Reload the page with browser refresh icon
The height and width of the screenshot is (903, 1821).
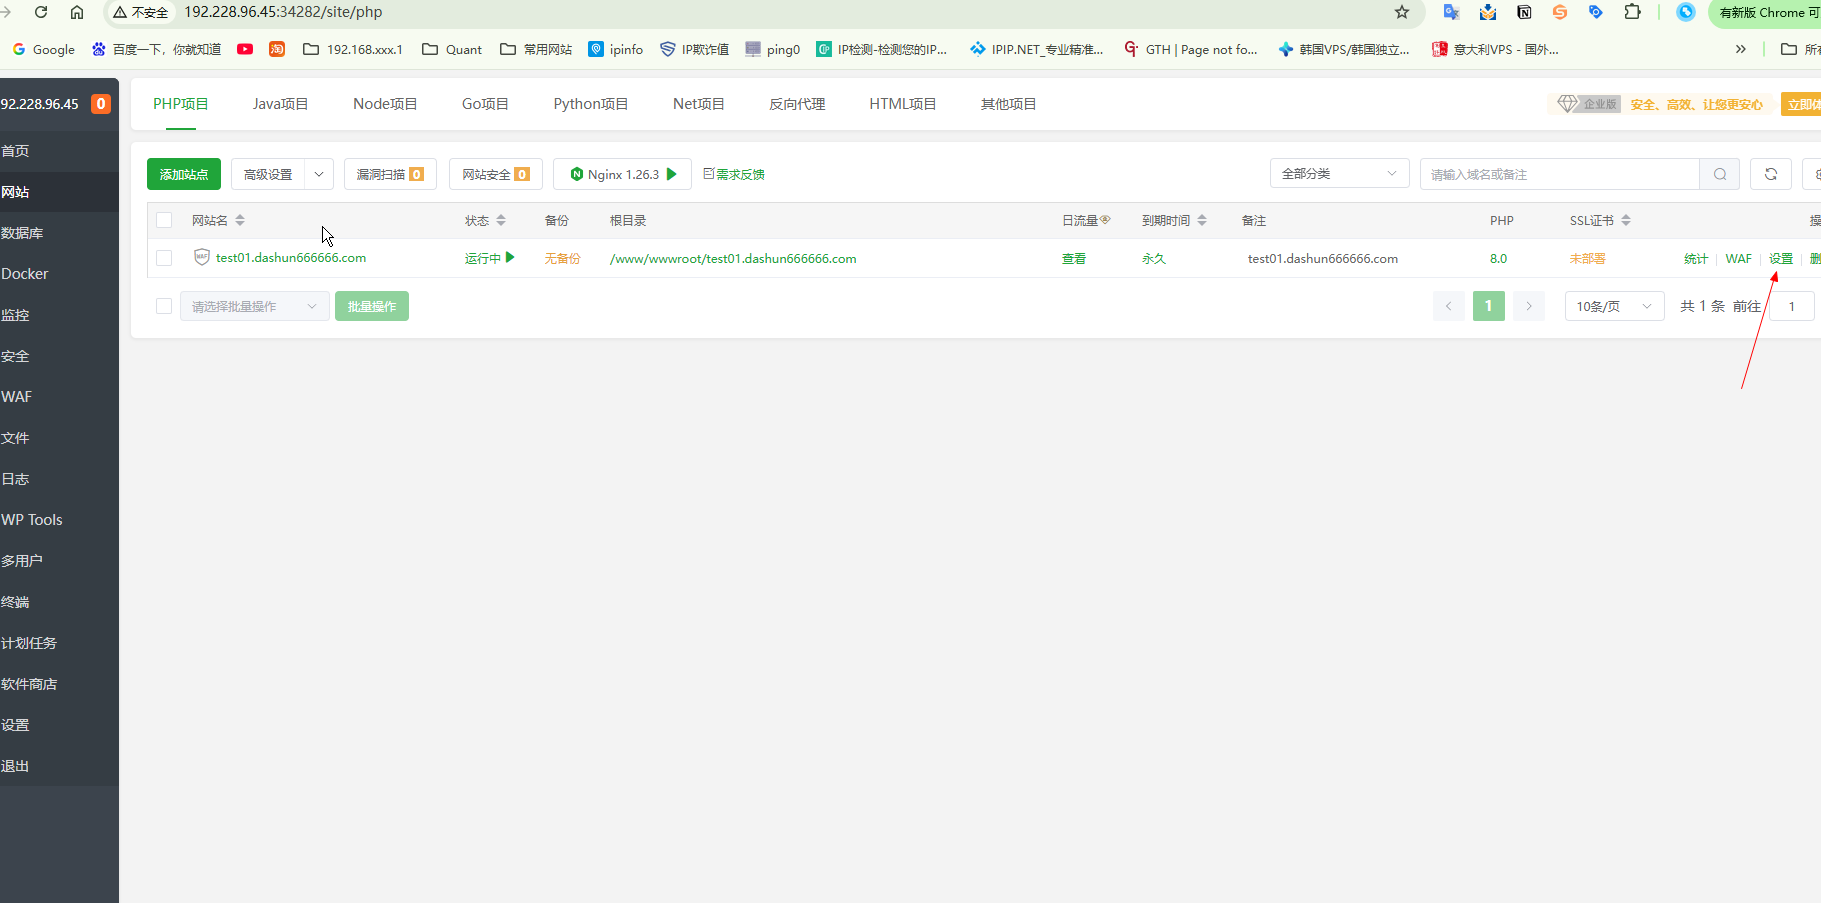(41, 12)
